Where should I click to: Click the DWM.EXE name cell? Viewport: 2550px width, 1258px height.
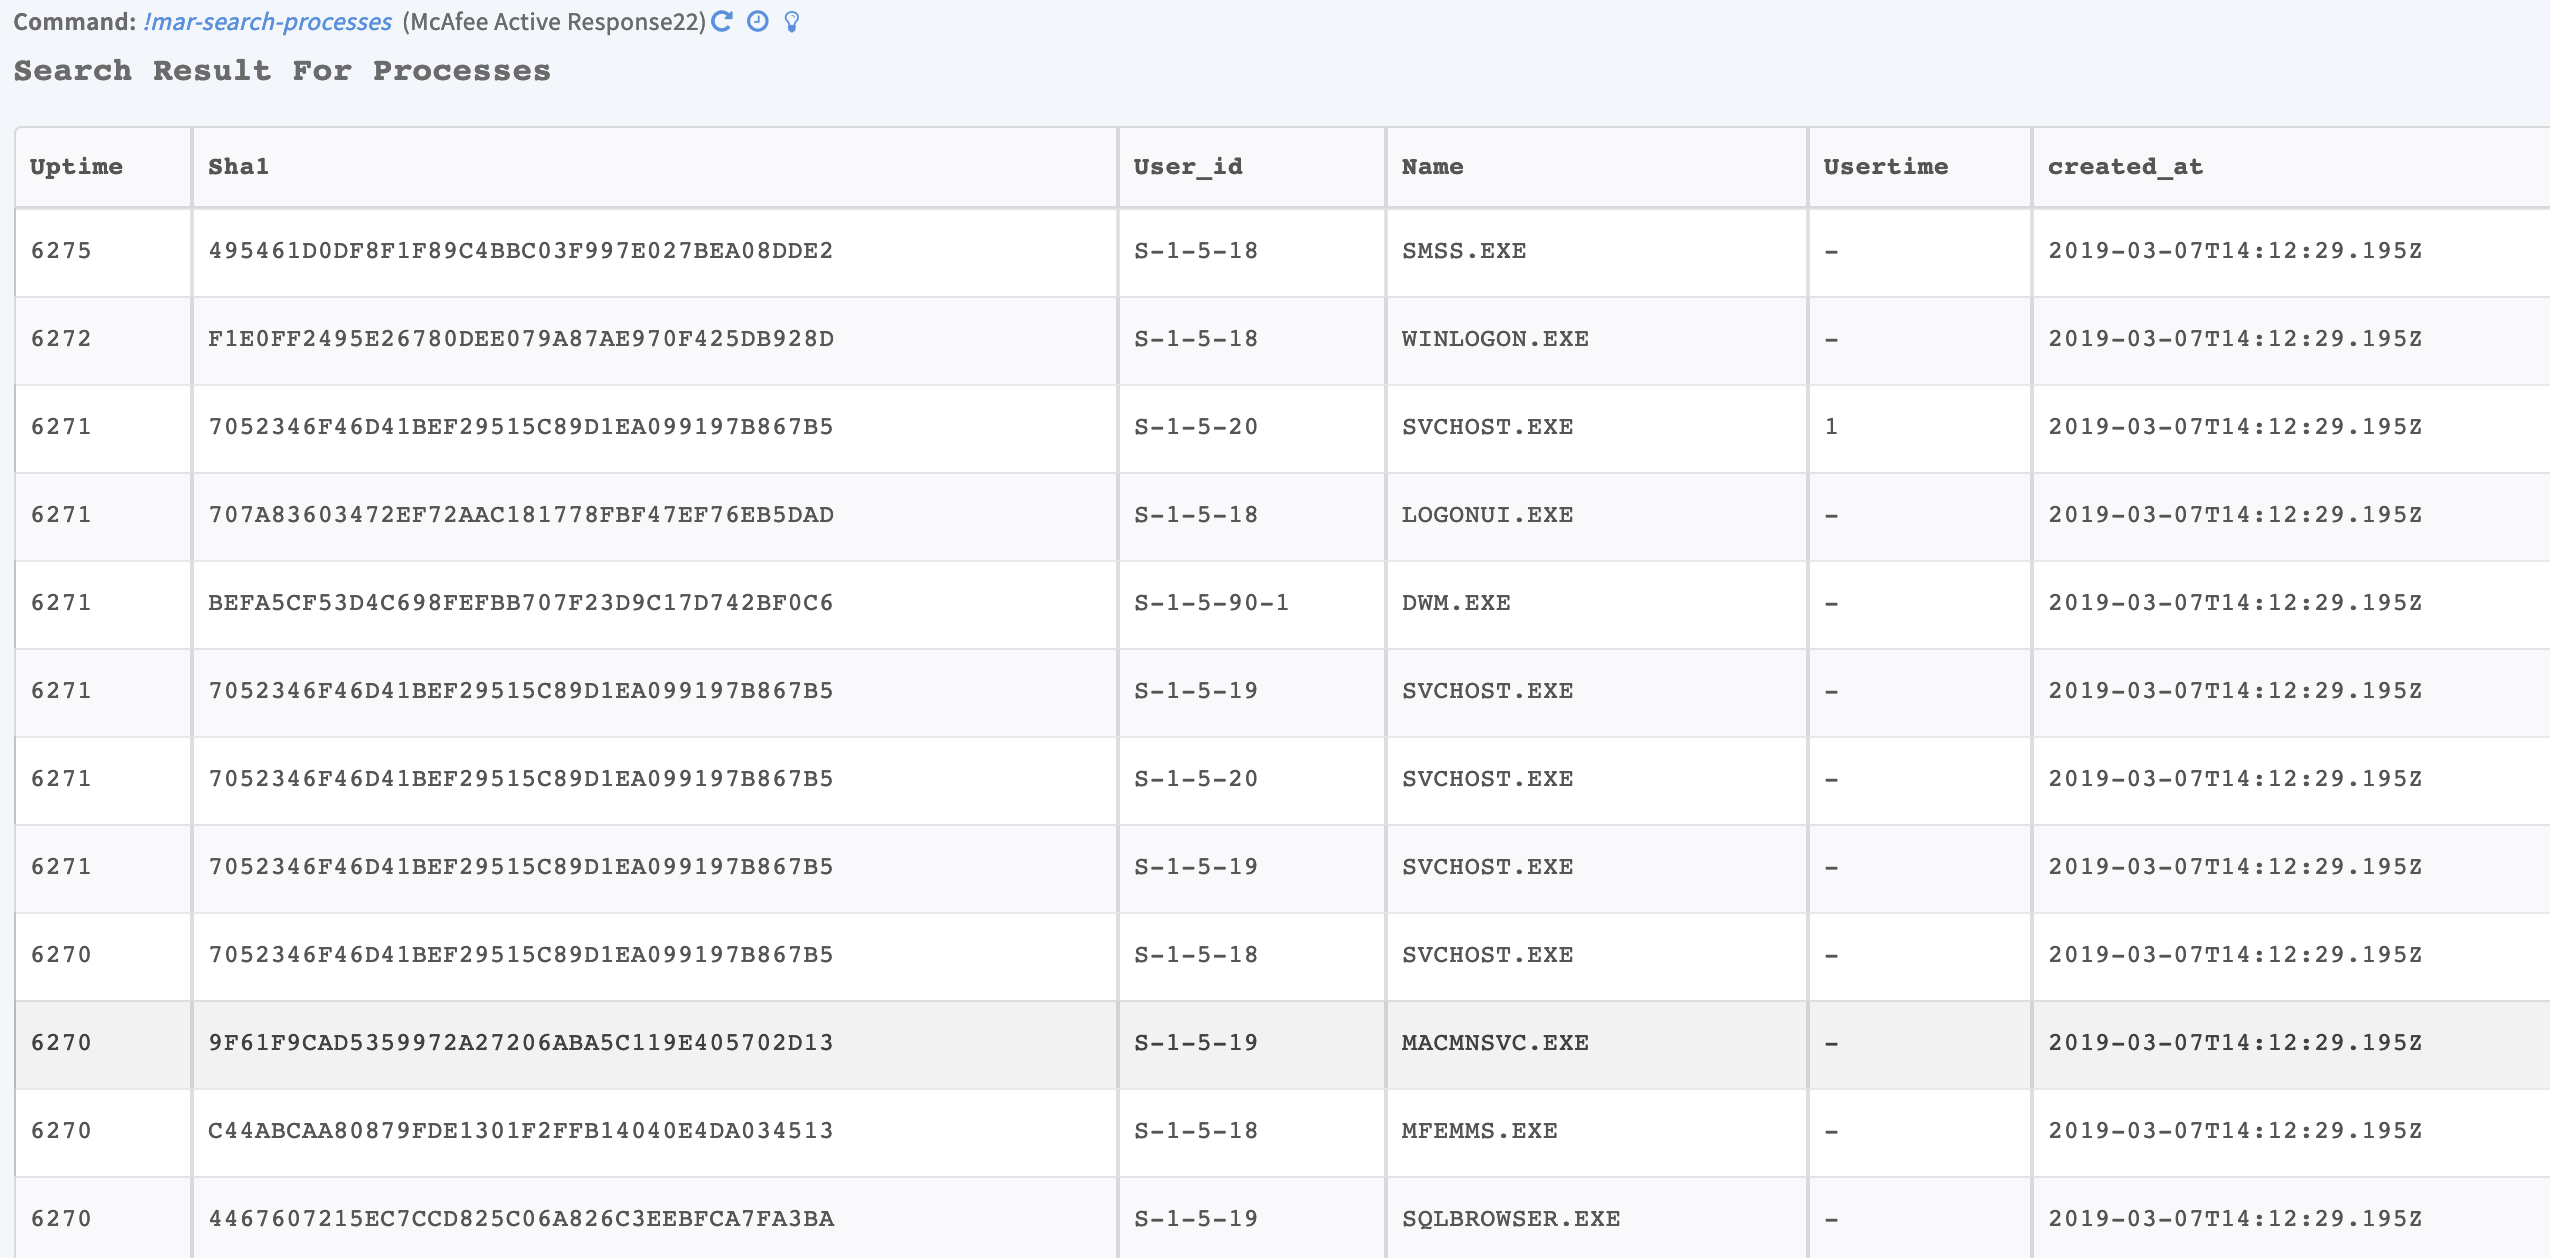pos(1456,603)
